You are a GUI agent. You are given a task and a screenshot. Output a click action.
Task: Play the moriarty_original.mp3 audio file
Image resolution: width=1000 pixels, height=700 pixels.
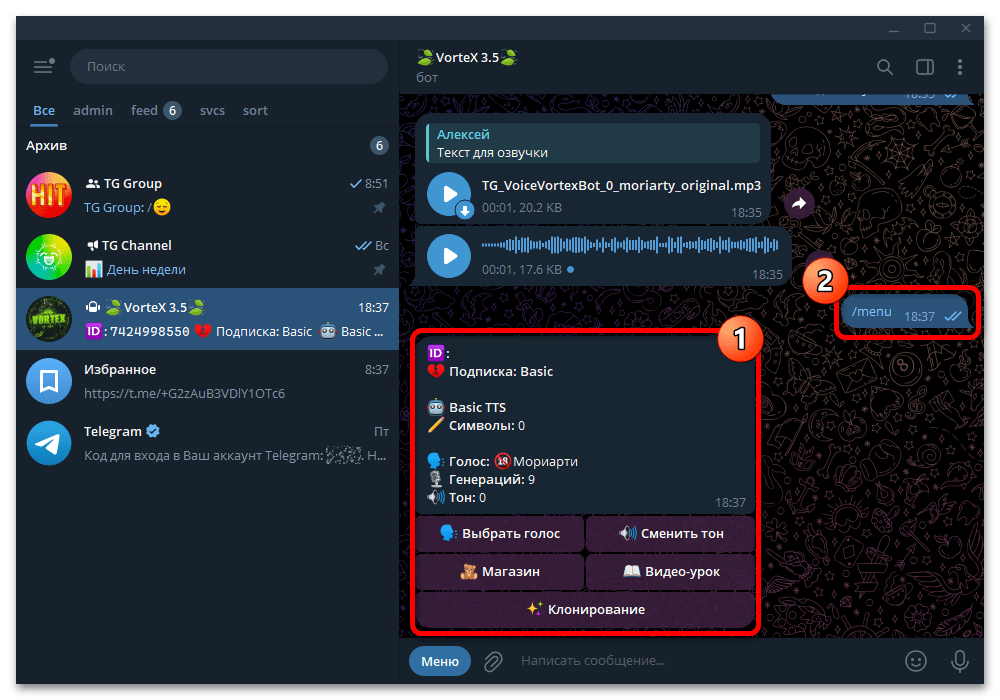(x=449, y=194)
